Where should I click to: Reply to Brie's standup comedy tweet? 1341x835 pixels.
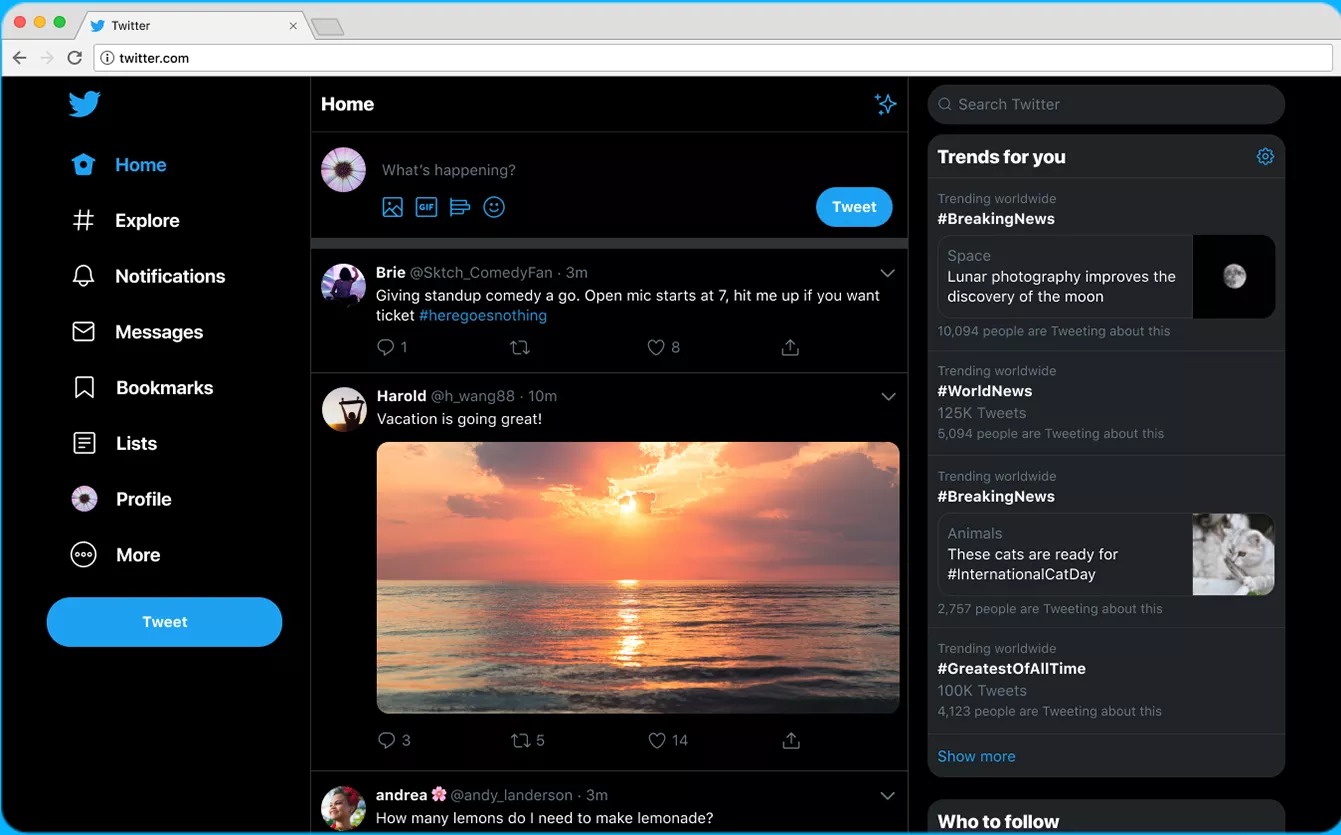click(x=386, y=348)
